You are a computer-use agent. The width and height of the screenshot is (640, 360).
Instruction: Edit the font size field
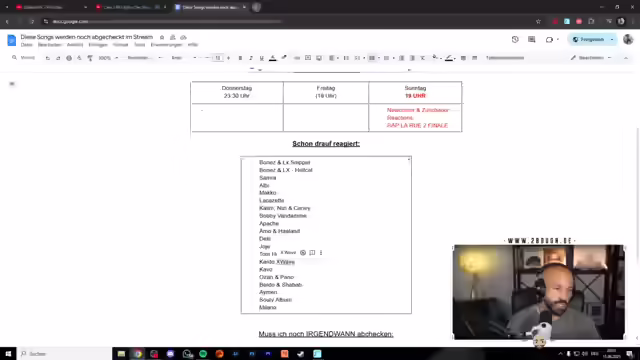tap(218, 58)
